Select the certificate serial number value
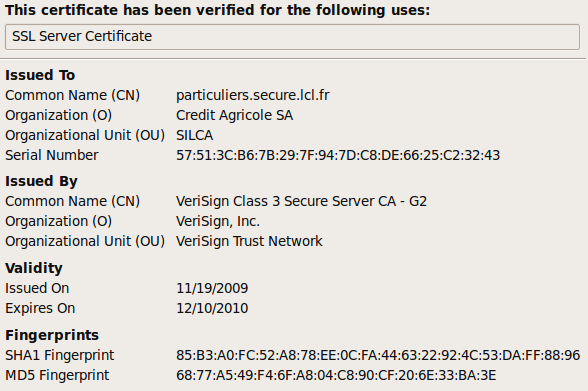The image size is (588, 391). click(x=338, y=155)
